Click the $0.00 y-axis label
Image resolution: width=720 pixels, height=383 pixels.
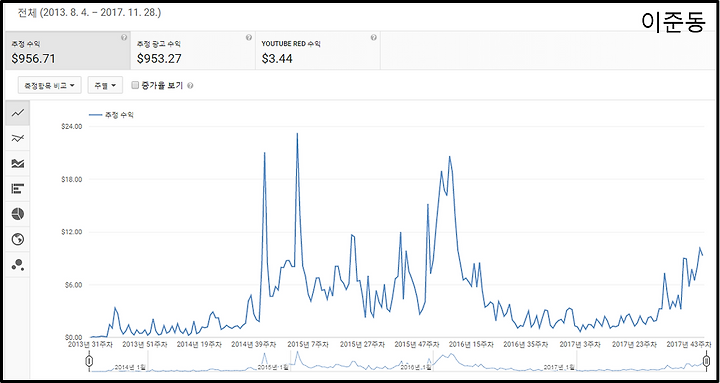pos(73,338)
